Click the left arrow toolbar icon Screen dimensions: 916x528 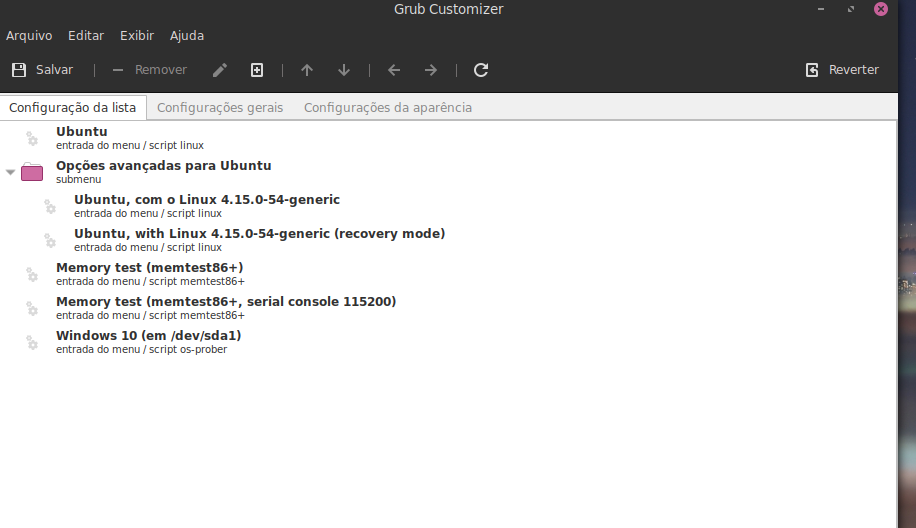point(394,70)
